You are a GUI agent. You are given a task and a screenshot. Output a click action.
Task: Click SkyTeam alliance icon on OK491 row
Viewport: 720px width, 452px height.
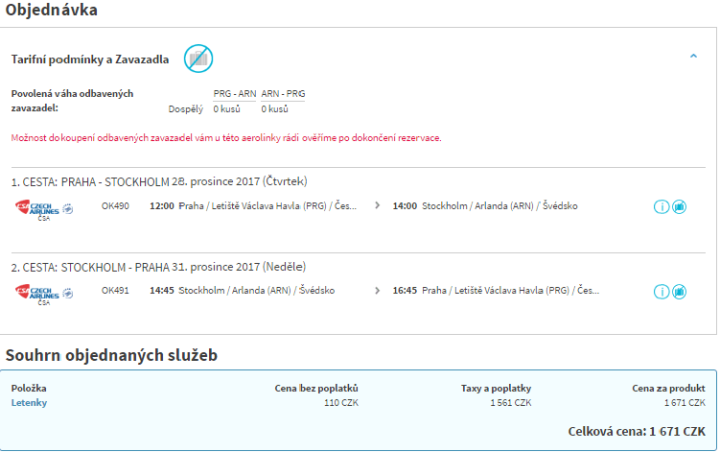(69, 293)
